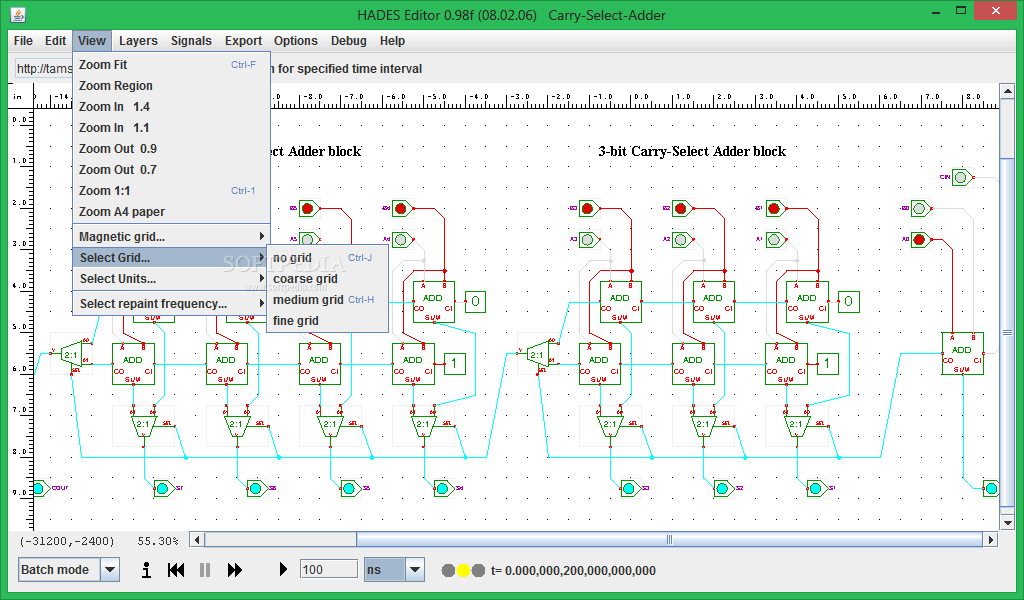Expand Select repaint frequency submenu
The image size is (1024, 600).
click(171, 304)
